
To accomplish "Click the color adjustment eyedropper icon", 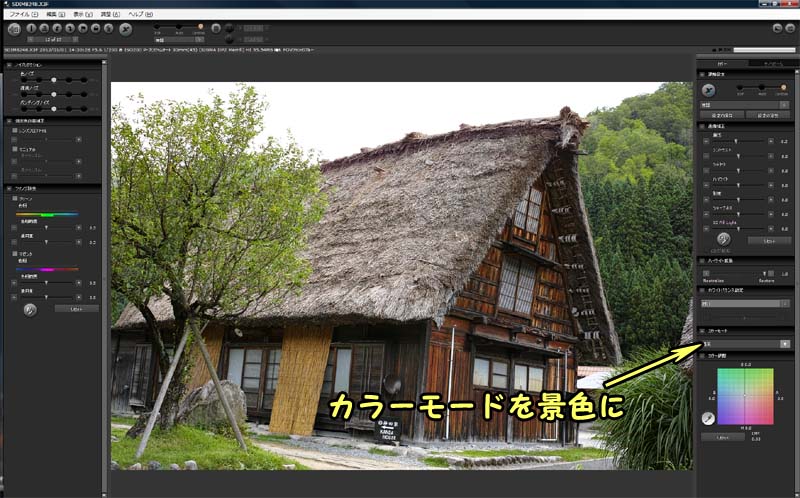I will tap(708, 418).
